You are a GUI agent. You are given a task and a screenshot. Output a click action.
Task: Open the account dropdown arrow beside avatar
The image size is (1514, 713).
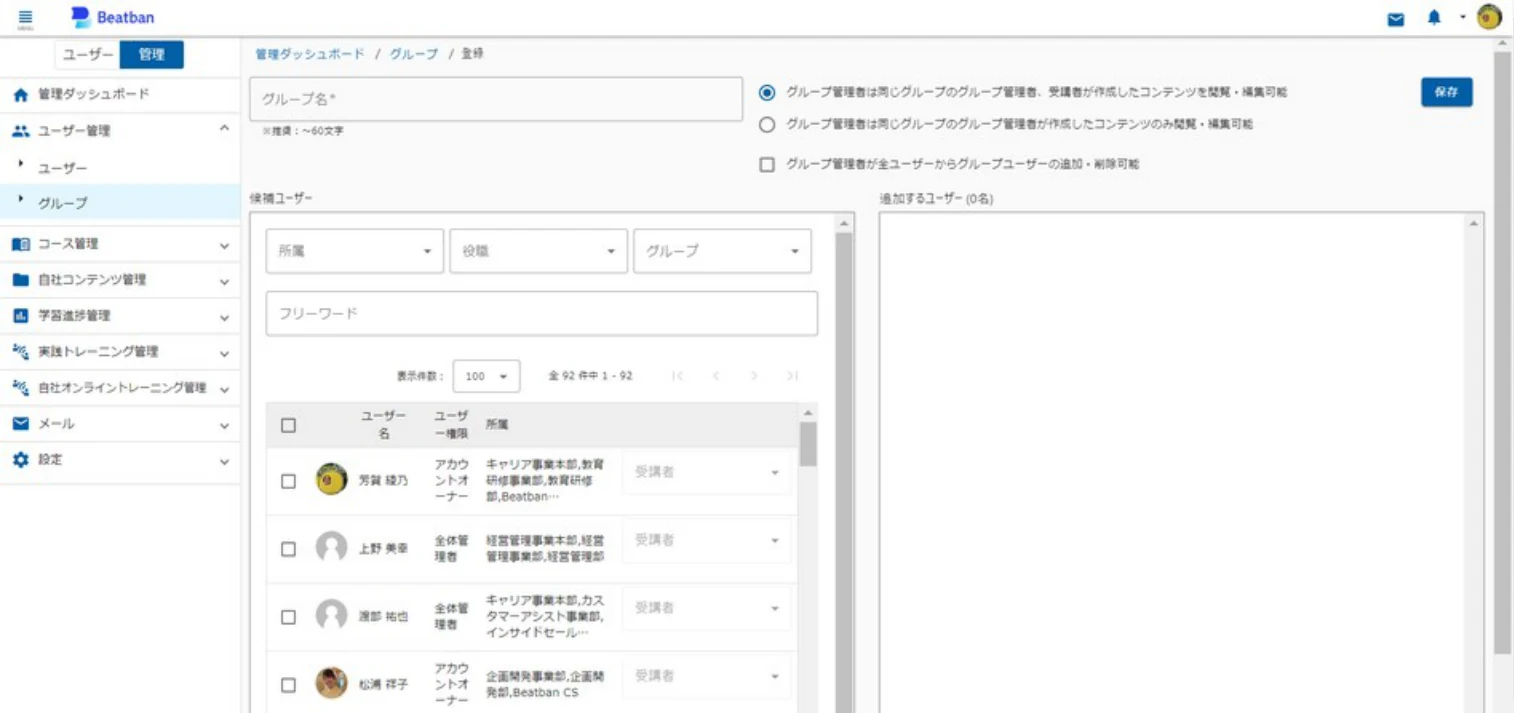(1462, 17)
